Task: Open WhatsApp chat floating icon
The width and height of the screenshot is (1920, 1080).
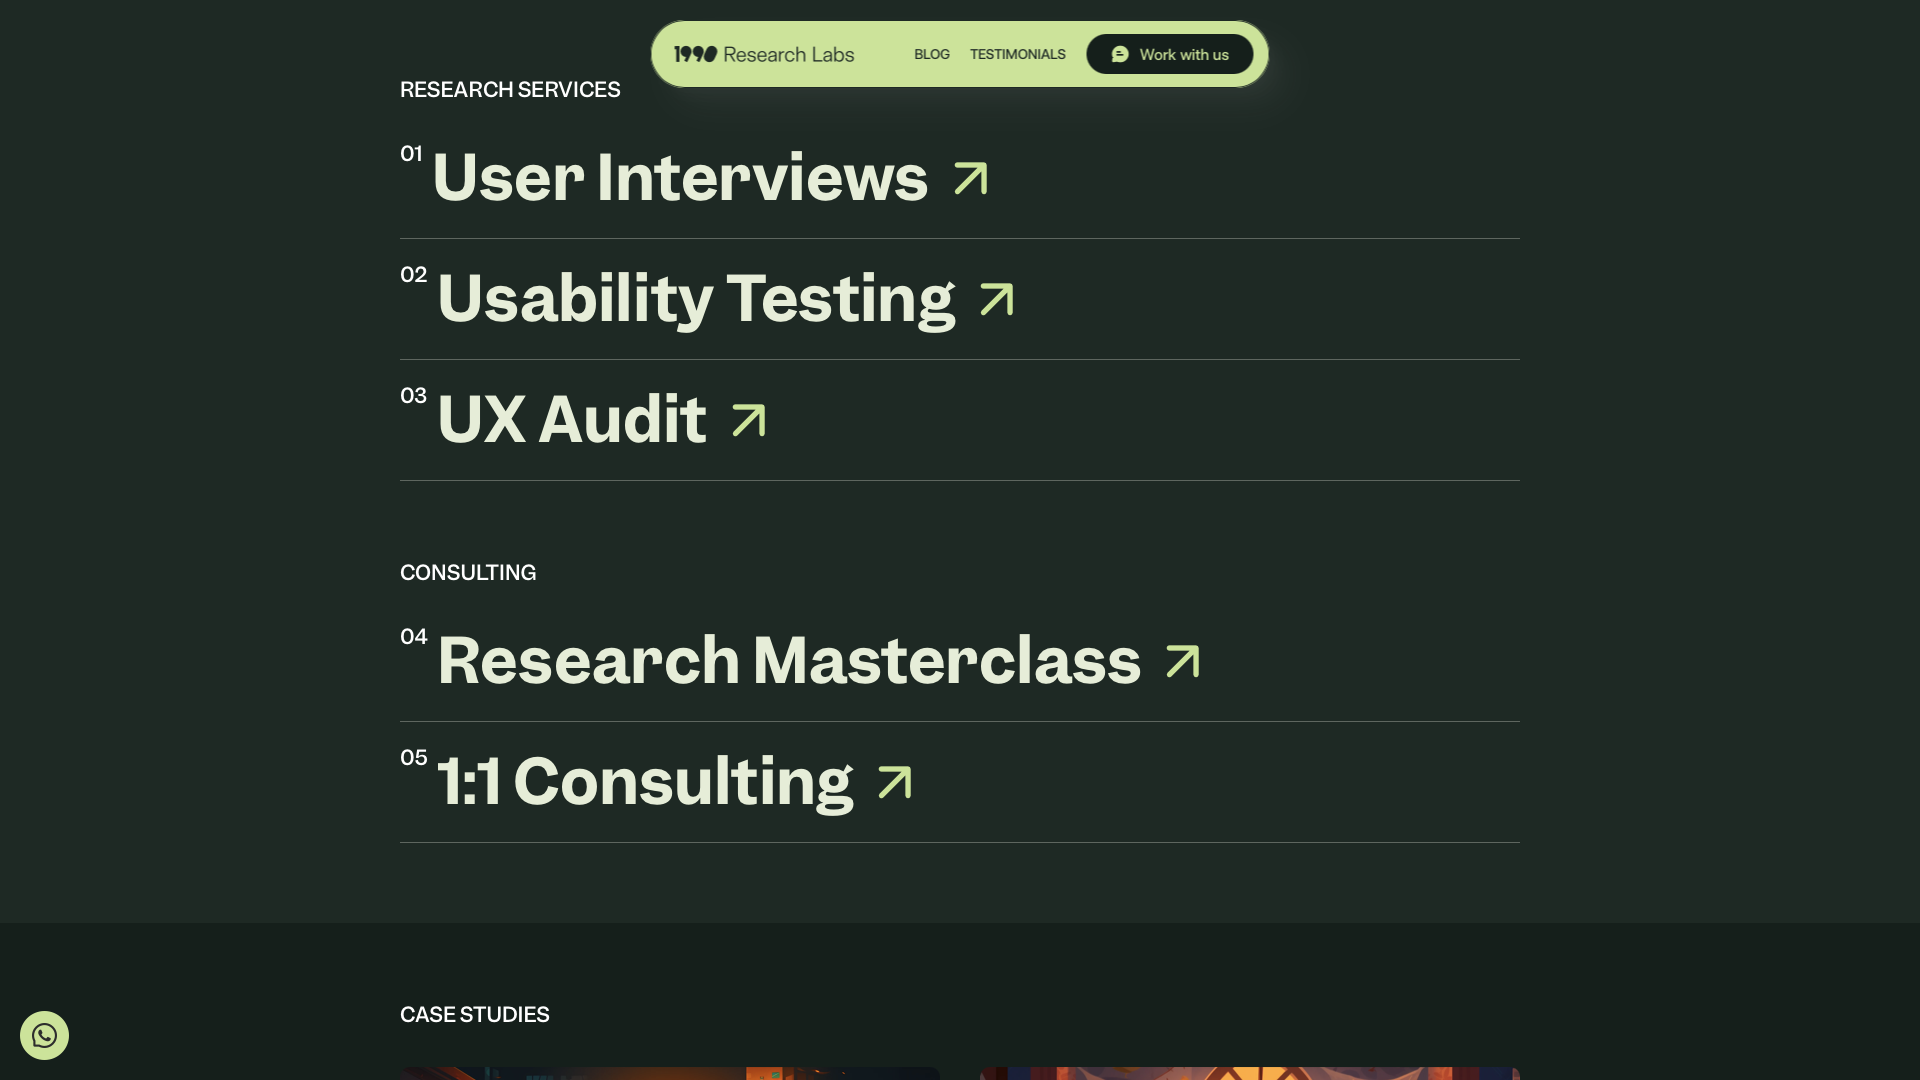Action: pyautogui.click(x=44, y=1035)
